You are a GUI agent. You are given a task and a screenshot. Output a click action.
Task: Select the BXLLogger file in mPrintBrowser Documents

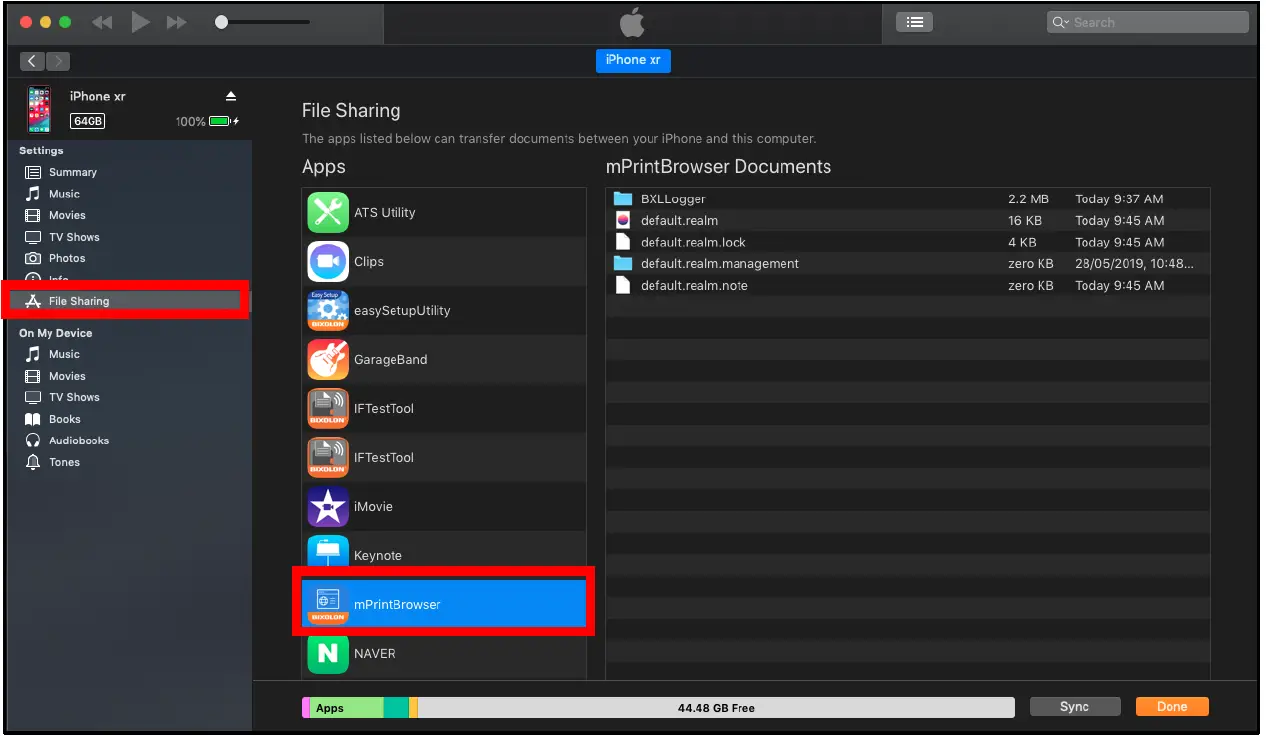tap(670, 198)
